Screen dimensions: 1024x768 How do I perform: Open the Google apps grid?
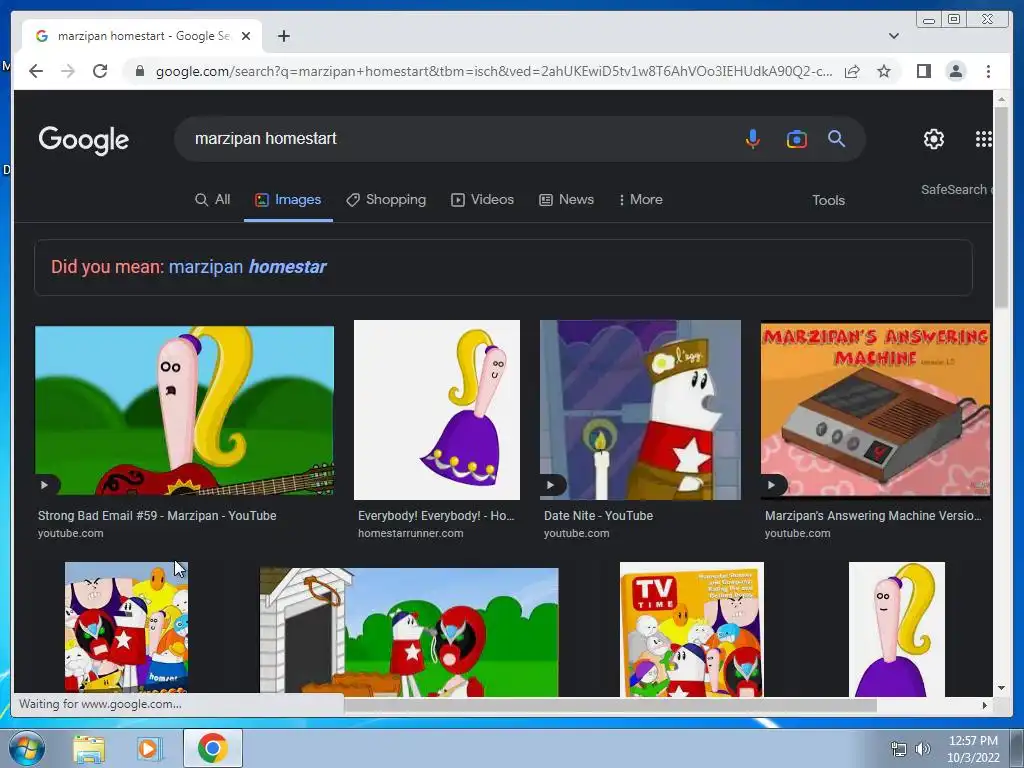click(984, 139)
